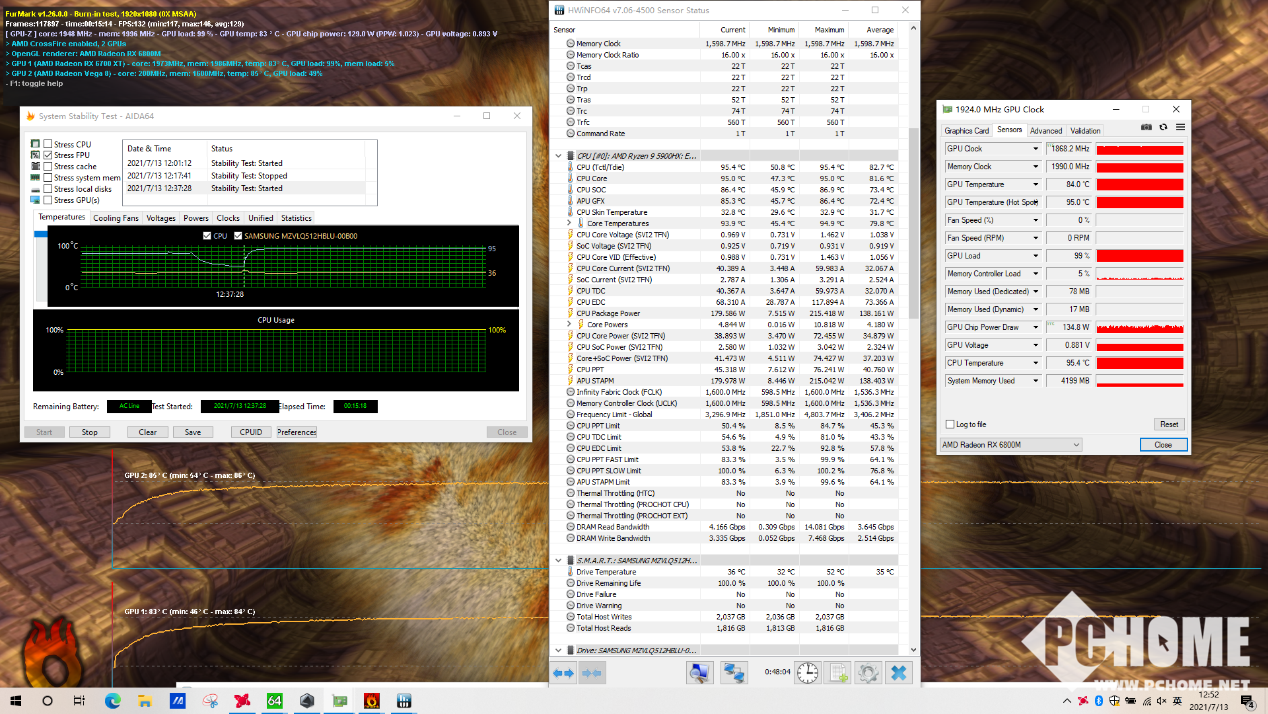Open the dark cube app in taskbar
This screenshot has width=1268, height=714.
[x=307, y=701]
